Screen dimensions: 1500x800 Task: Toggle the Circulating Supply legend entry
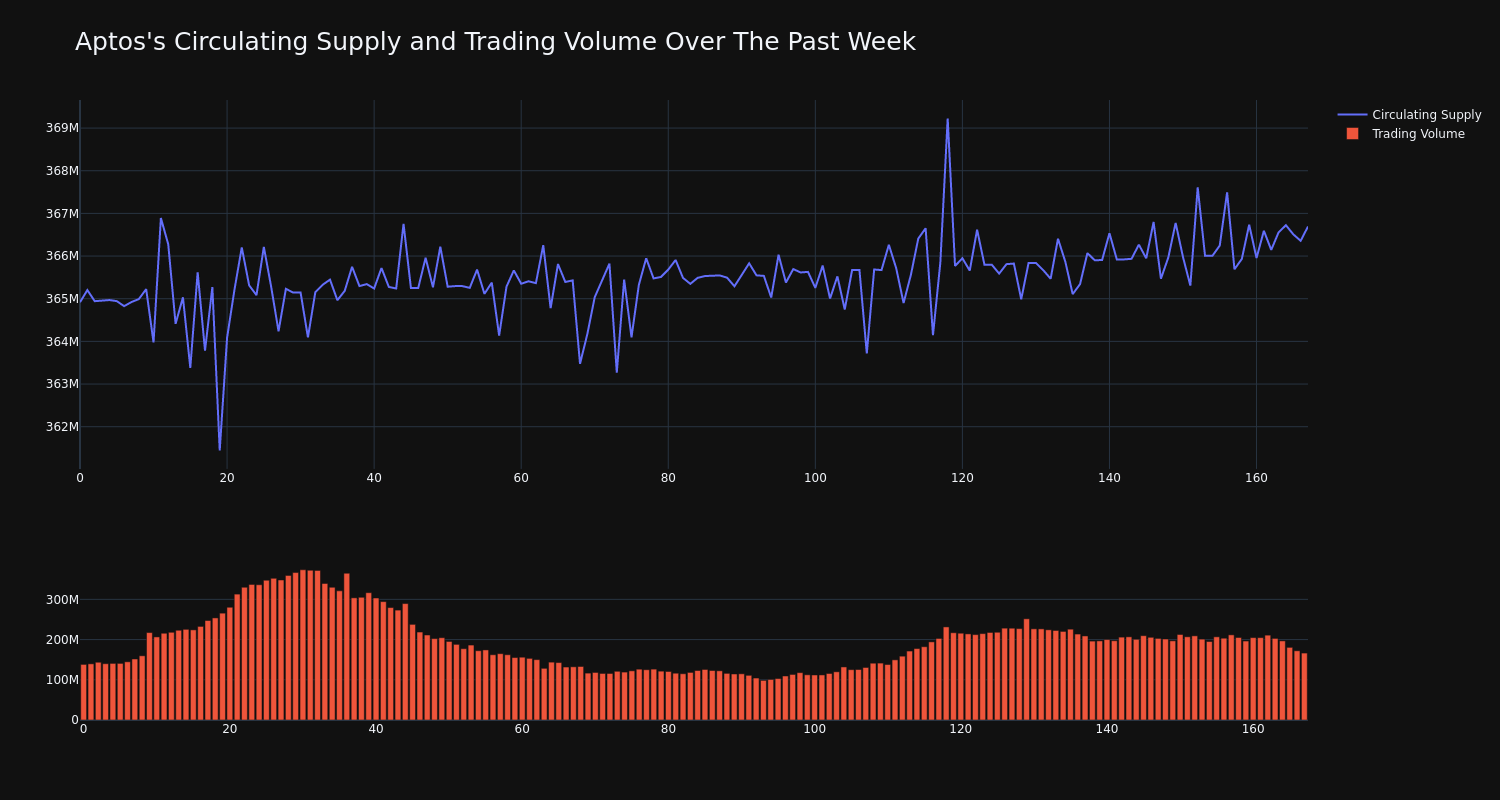pyautogui.click(x=1409, y=115)
